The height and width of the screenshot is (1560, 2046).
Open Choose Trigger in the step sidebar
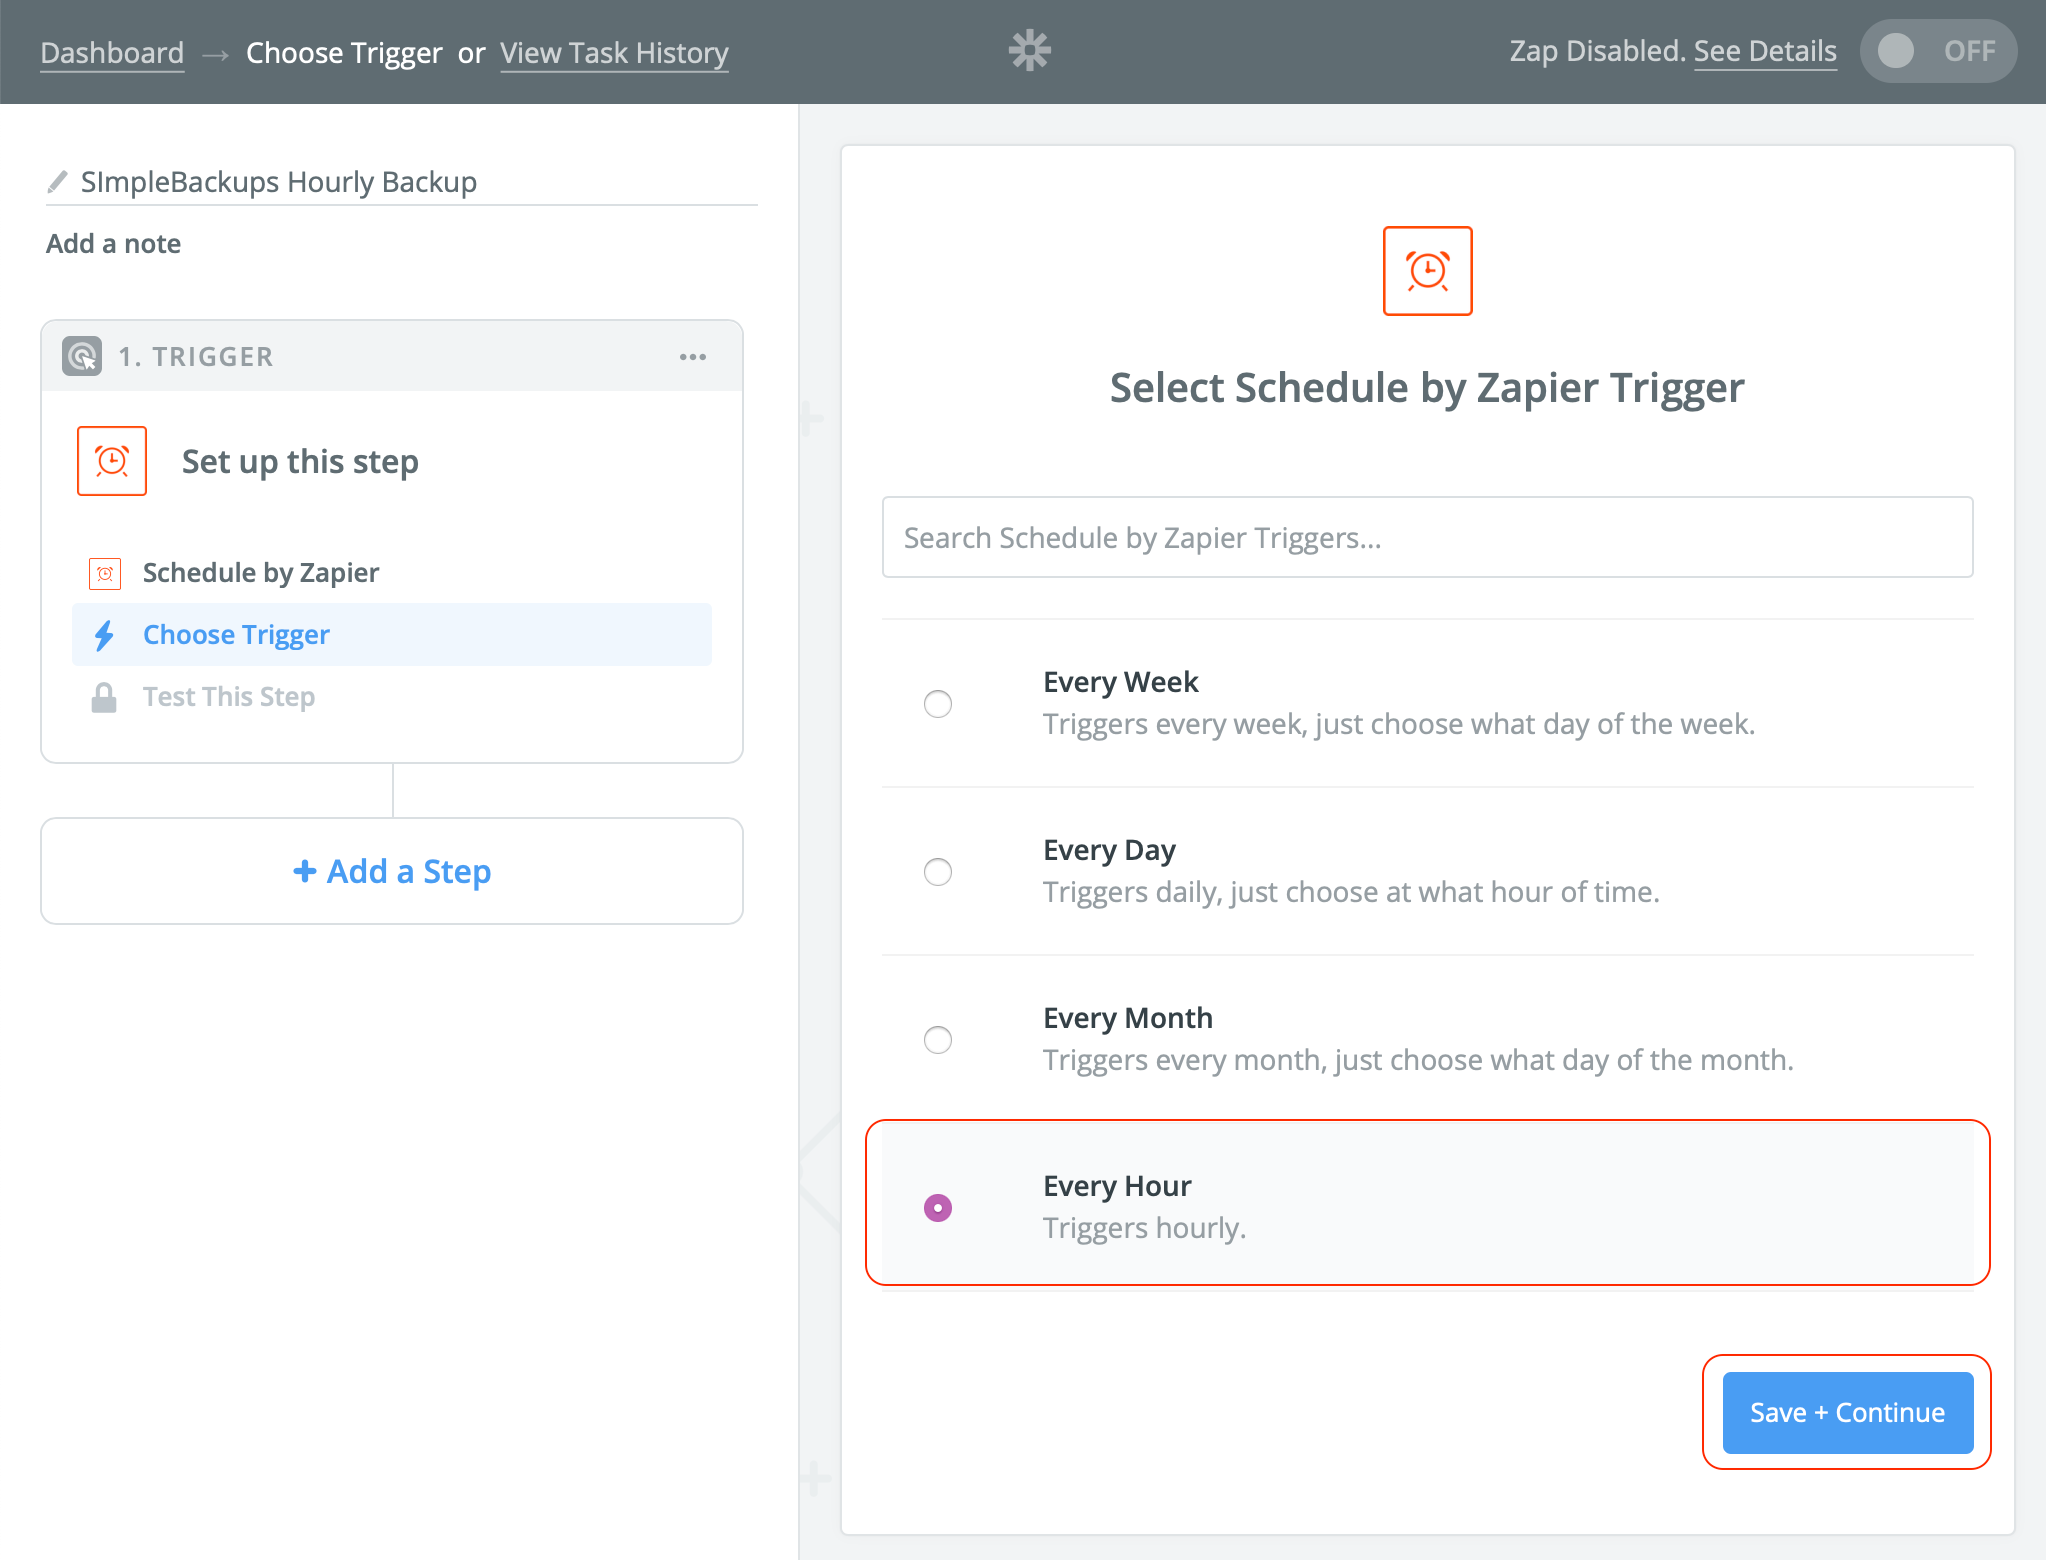pyautogui.click(x=236, y=634)
